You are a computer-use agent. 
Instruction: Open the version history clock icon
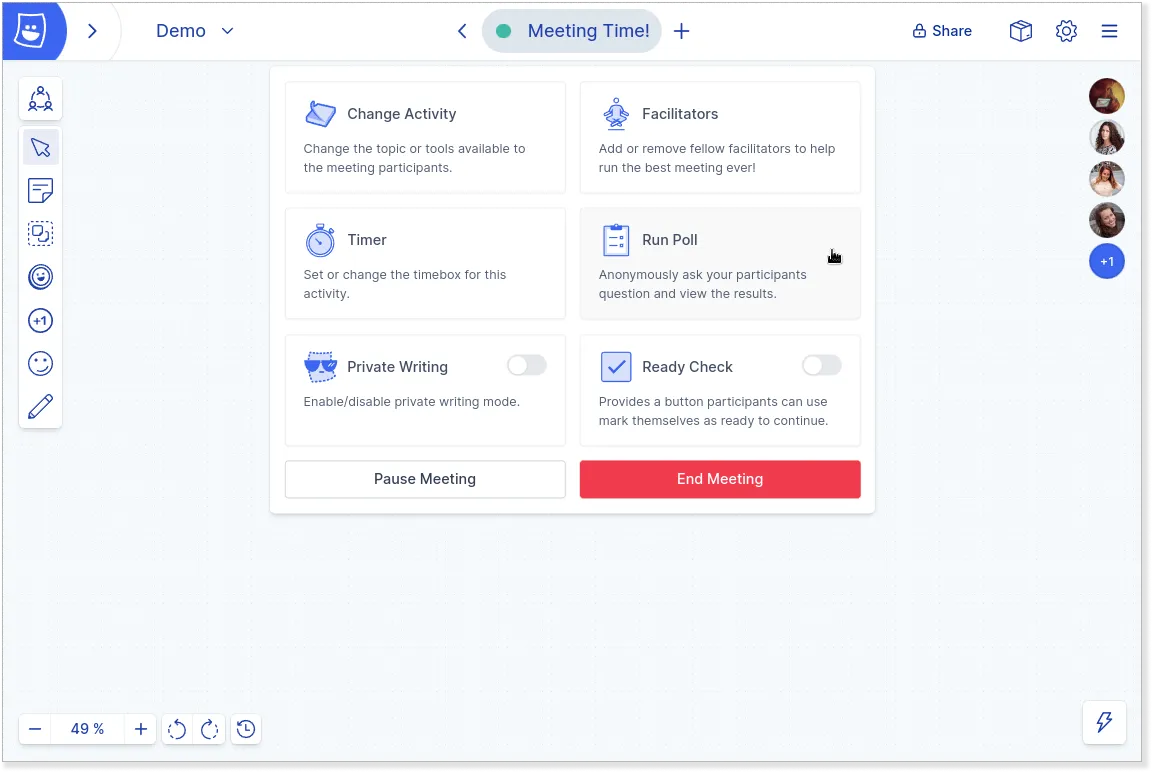click(x=246, y=729)
